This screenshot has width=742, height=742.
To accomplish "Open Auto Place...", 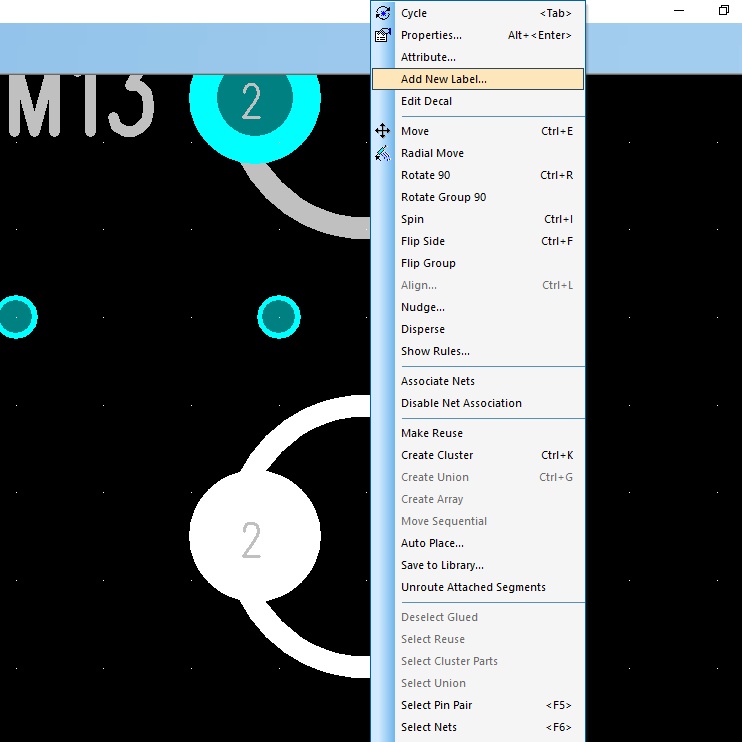I will (x=478, y=543).
